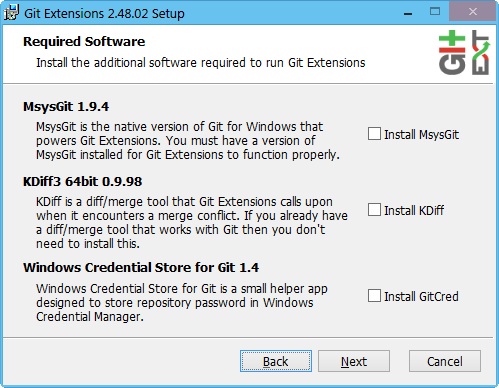
Task: Click the 'Install the additional software required' subtitle
Action: (x=201, y=63)
